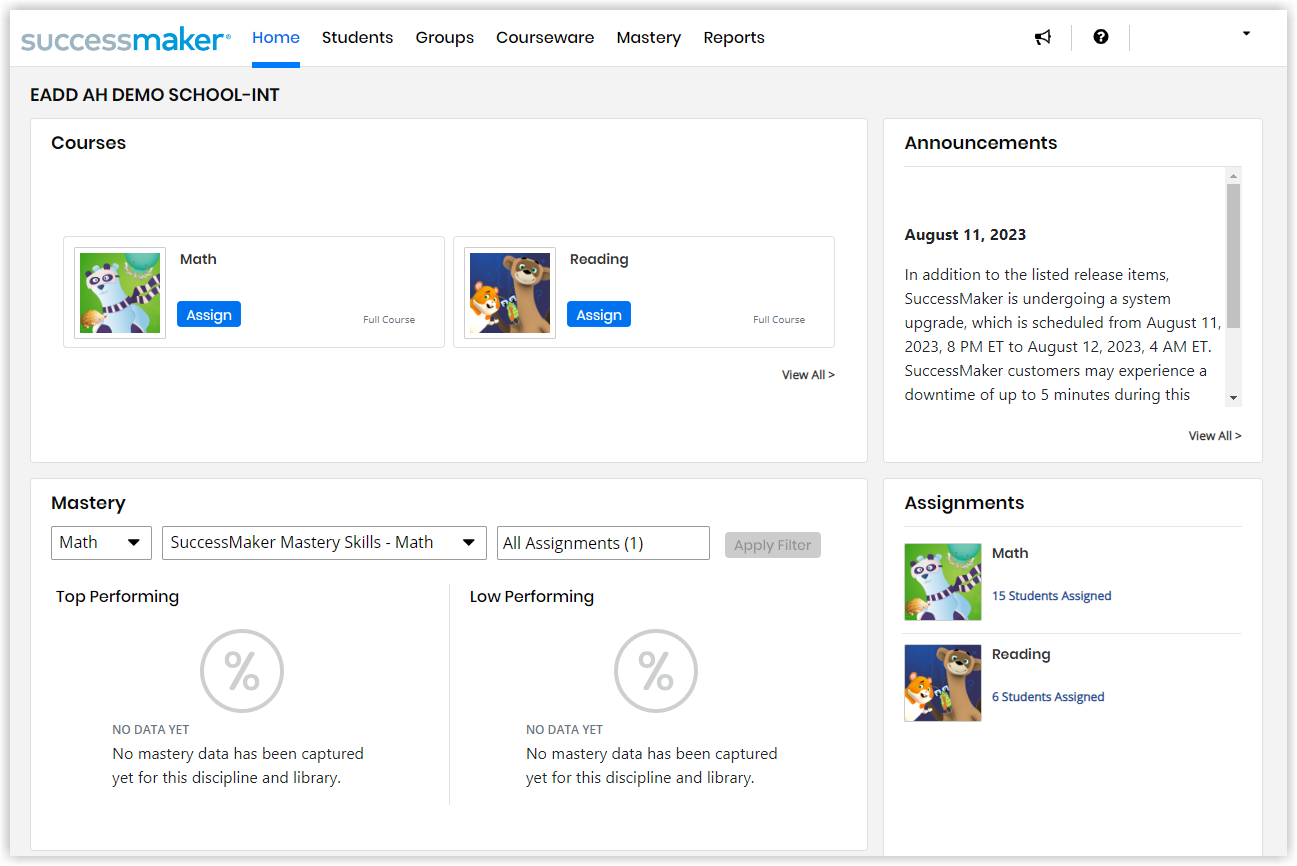This screenshot has width=1297, height=866.
Task: Click the SuccessMaker logo
Action: coord(125,38)
